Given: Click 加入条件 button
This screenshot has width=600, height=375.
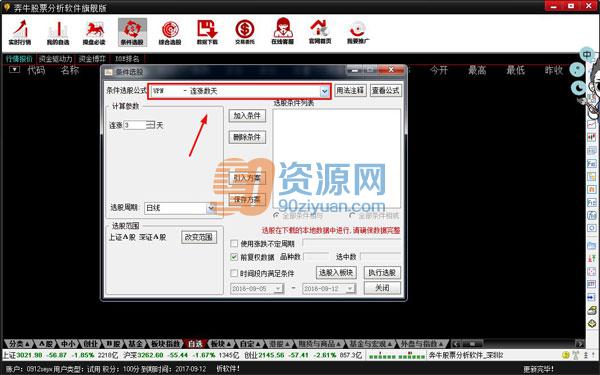Looking at the screenshot, I should point(247,116).
